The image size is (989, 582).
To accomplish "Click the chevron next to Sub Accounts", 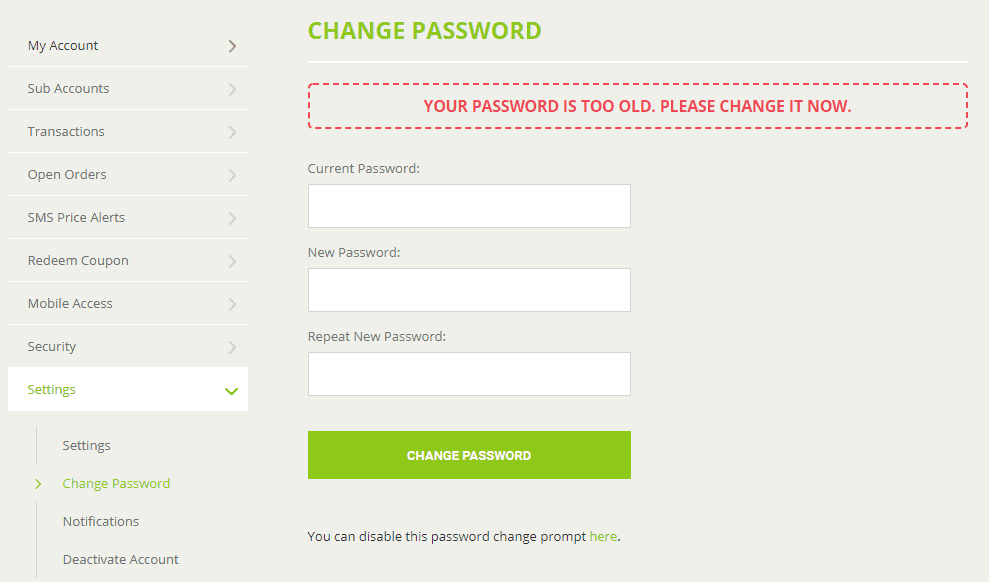I will tap(232, 89).
